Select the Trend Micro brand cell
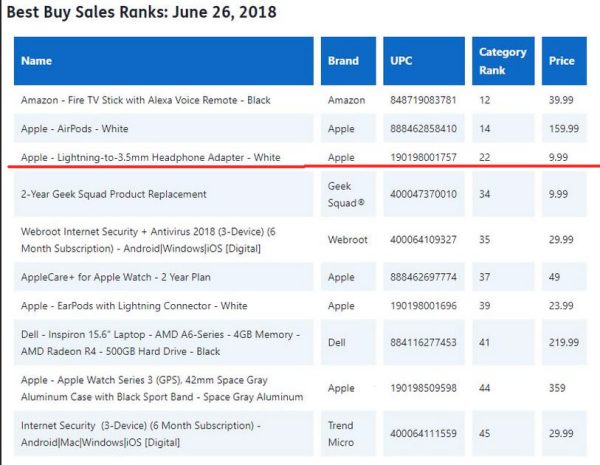This screenshot has width=600, height=465. tap(343, 433)
